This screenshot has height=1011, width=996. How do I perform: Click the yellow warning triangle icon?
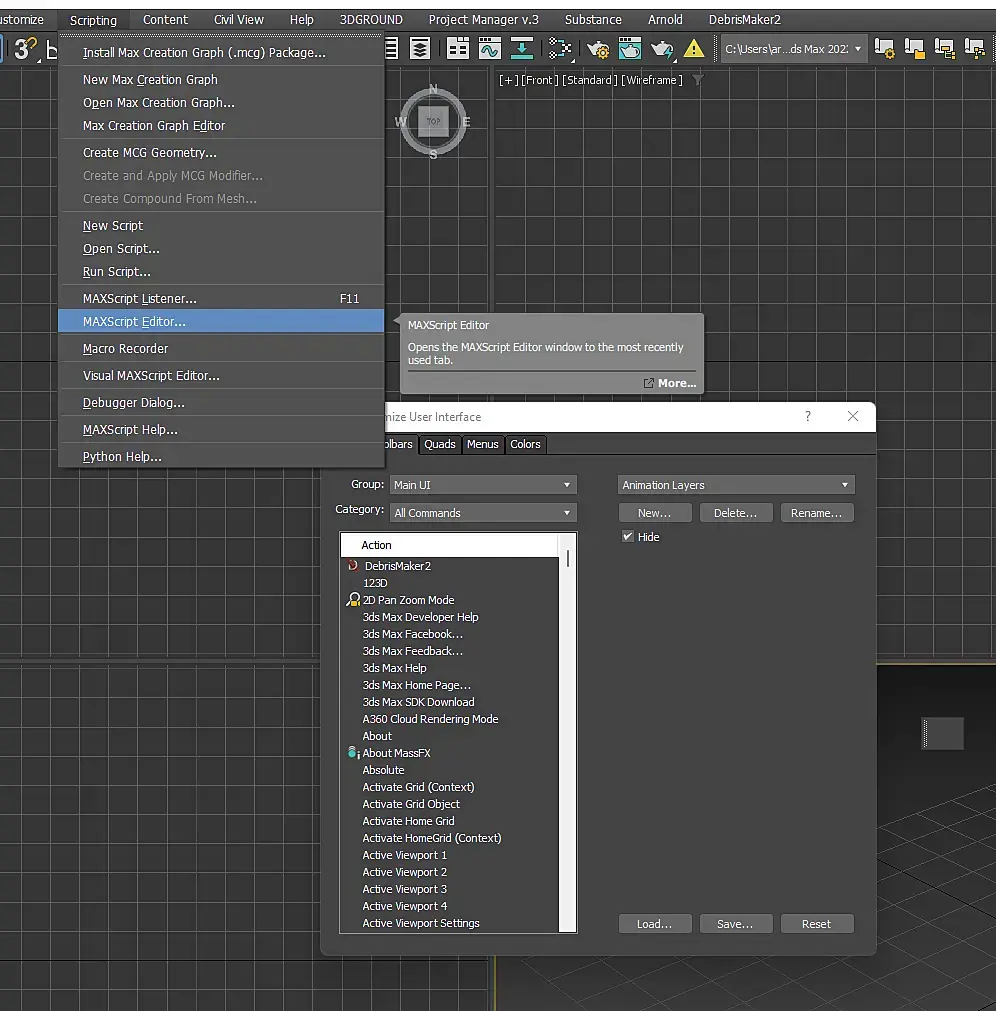click(x=694, y=49)
